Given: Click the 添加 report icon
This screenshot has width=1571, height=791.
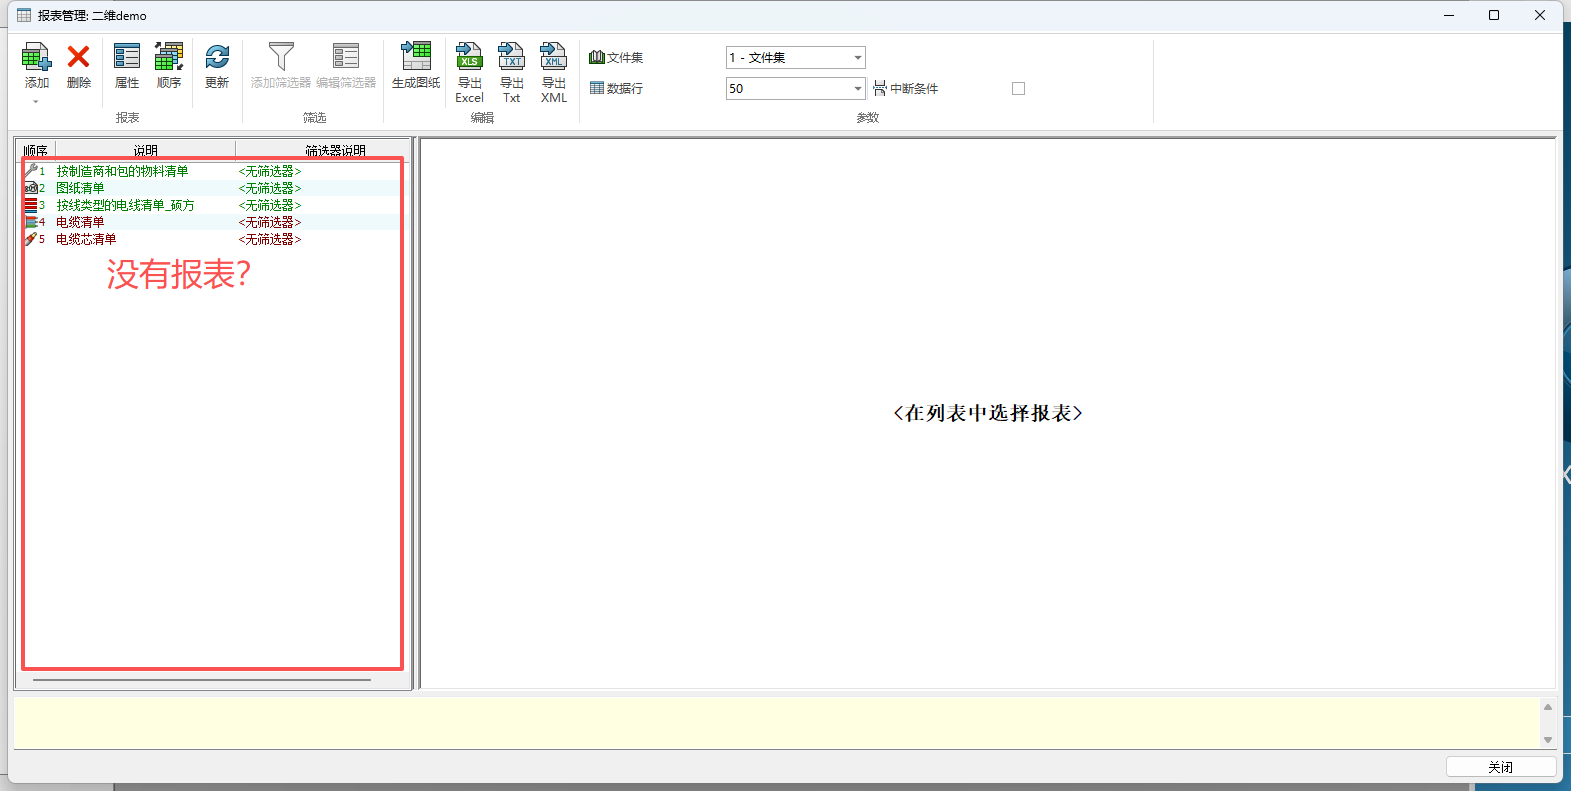Looking at the screenshot, I should [x=36, y=57].
